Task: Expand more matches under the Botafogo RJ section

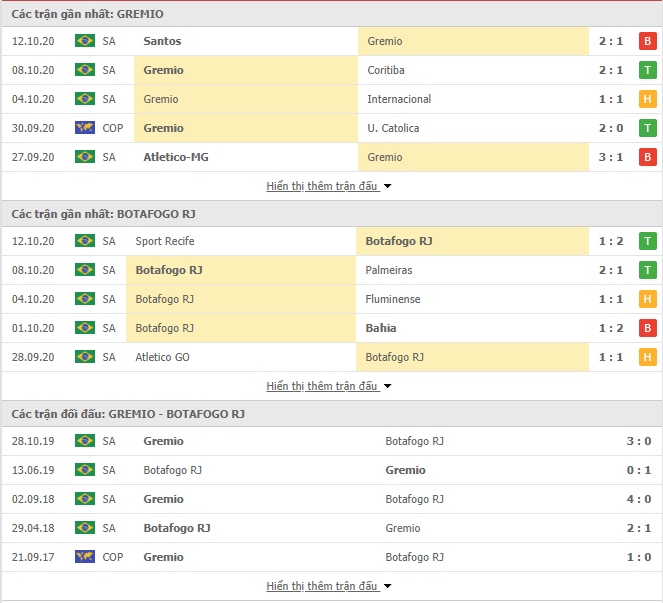Action: (x=329, y=386)
